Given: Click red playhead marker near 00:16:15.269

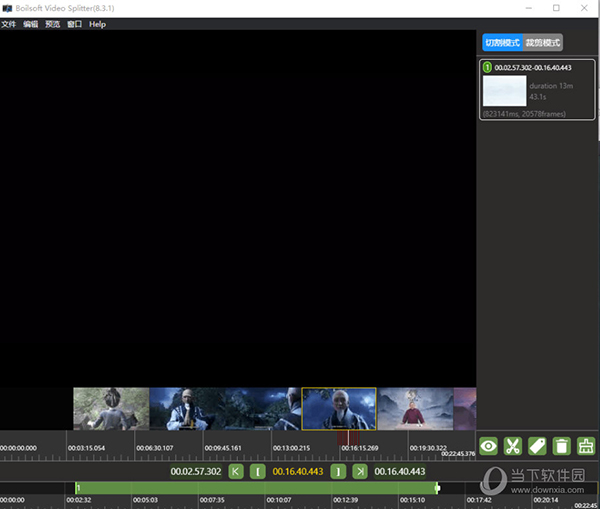Looking at the screenshot, I should pyautogui.click(x=348, y=437).
